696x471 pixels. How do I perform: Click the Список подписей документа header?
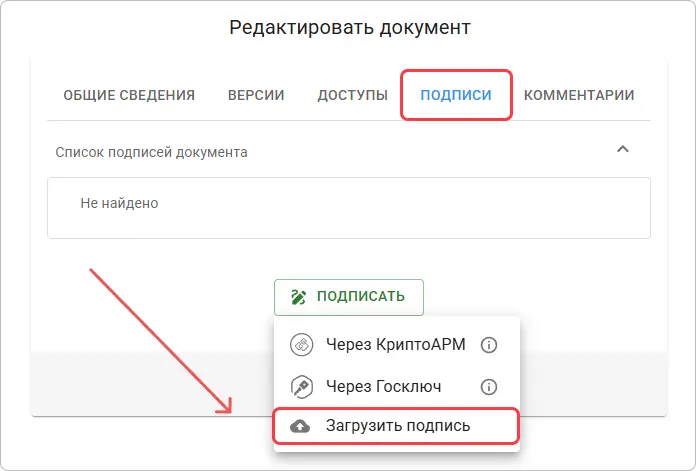click(x=152, y=152)
